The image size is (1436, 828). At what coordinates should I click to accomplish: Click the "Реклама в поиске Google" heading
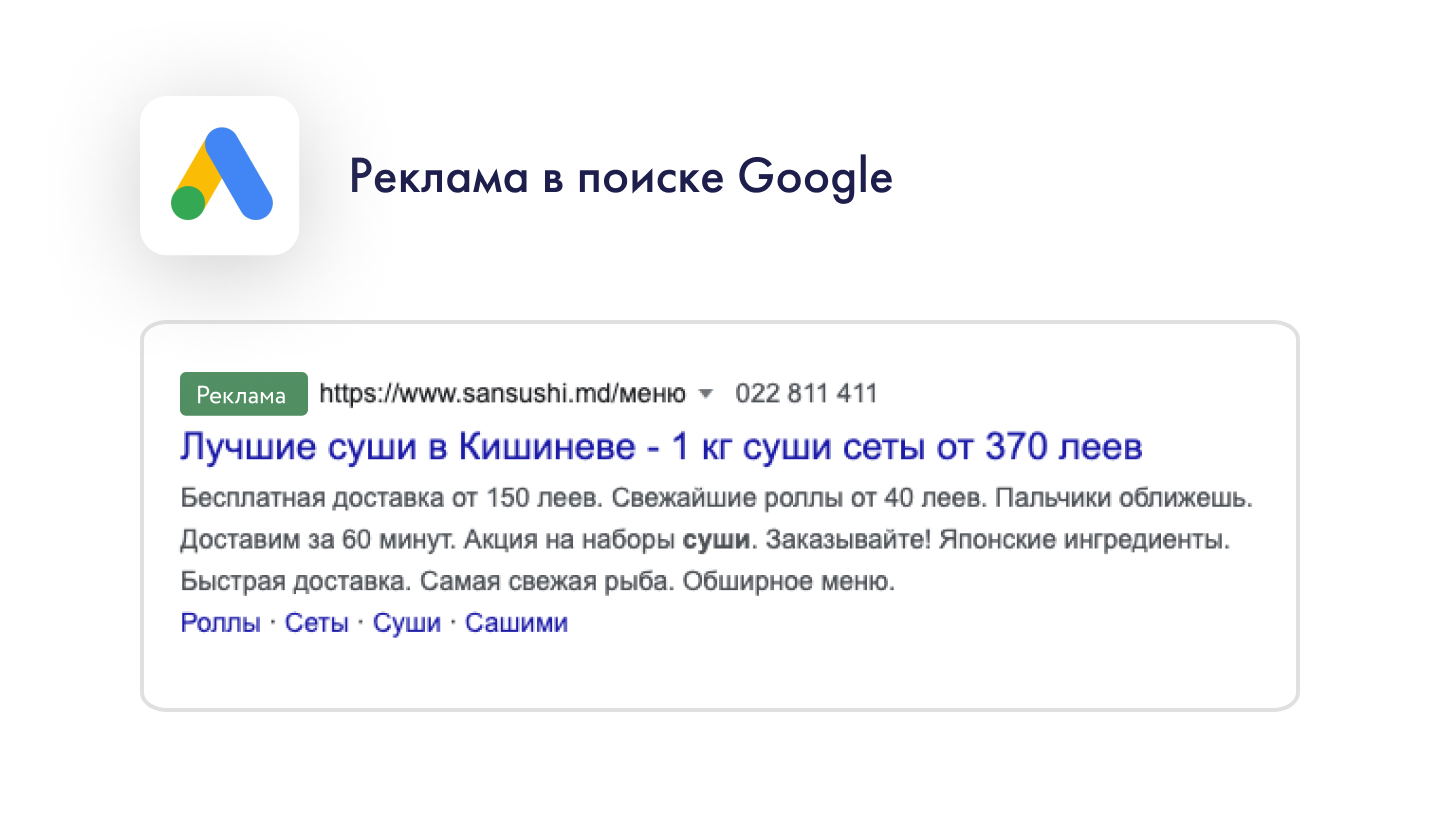point(620,178)
